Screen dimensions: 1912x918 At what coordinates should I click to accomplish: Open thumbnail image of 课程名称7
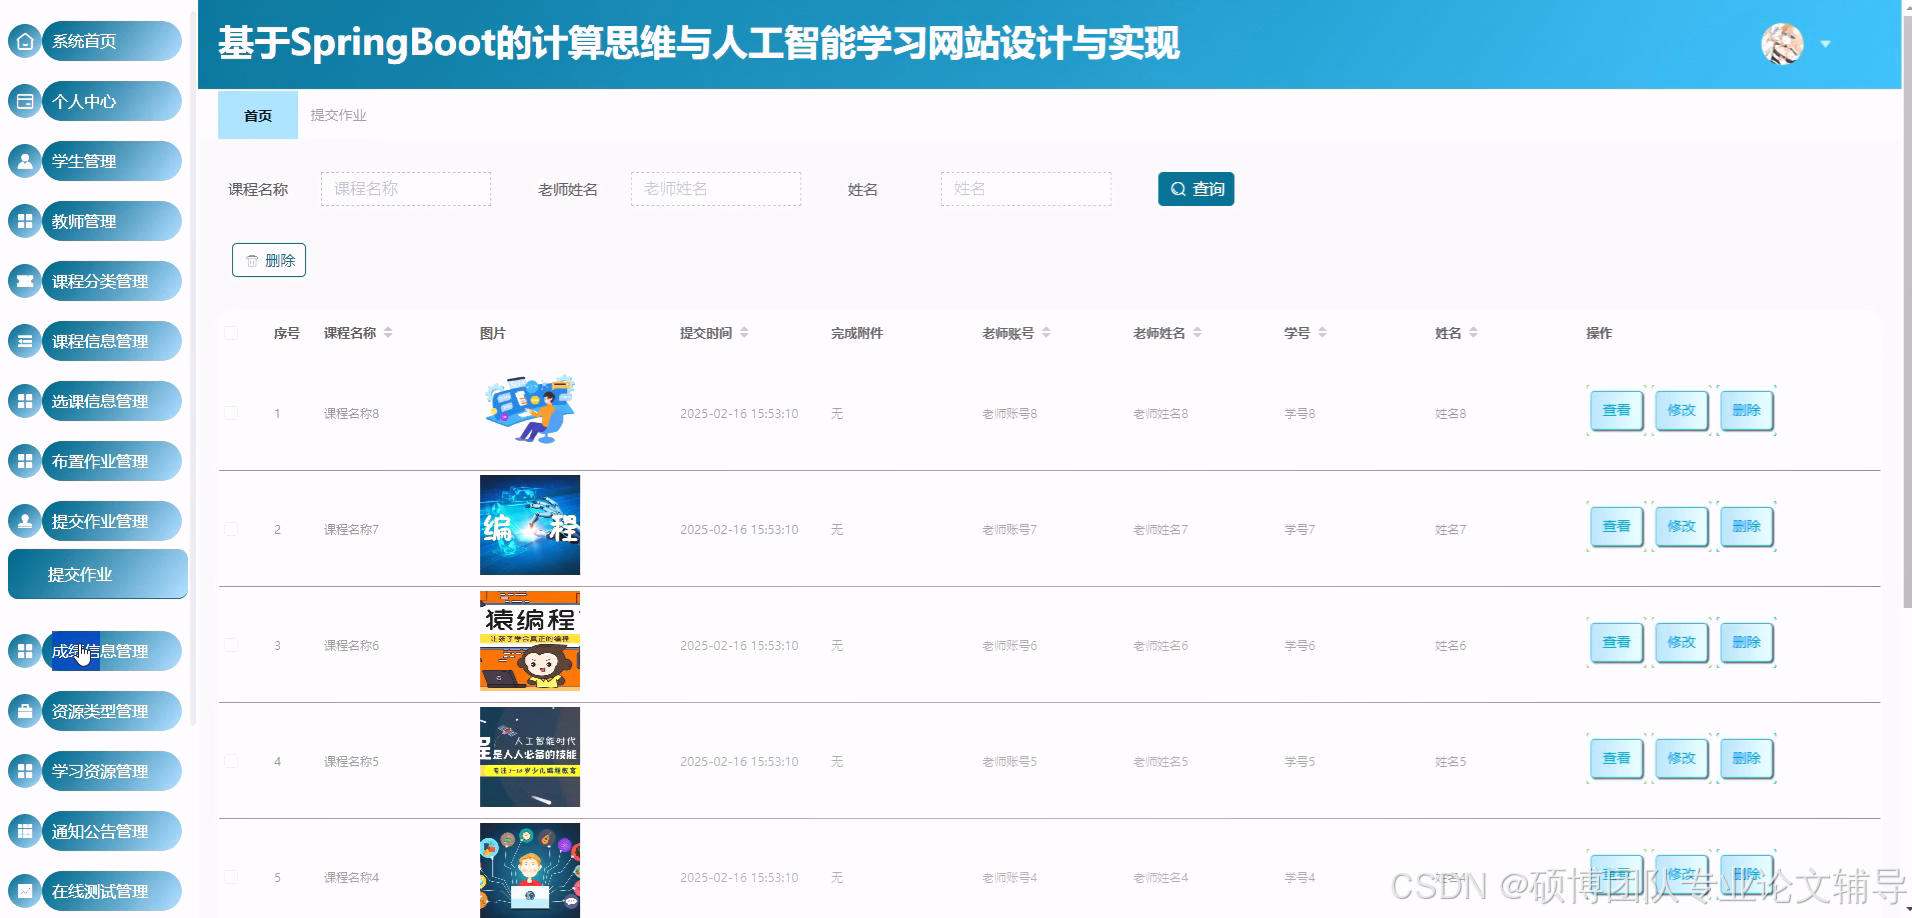(530, 525)
